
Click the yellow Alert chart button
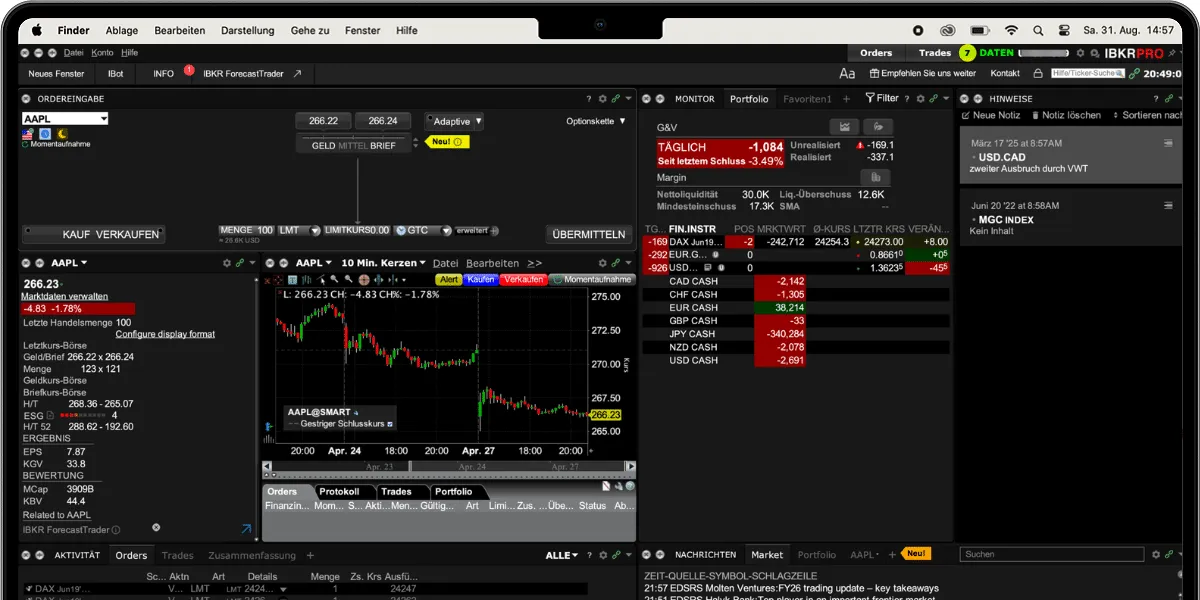click(x=449, y=280)
